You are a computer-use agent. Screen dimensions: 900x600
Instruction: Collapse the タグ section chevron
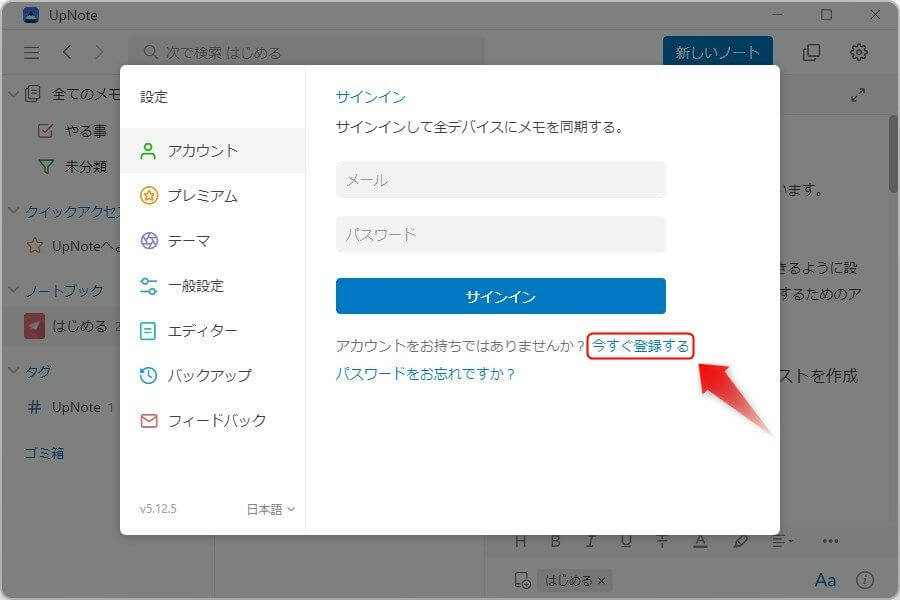tap(13, 370)
